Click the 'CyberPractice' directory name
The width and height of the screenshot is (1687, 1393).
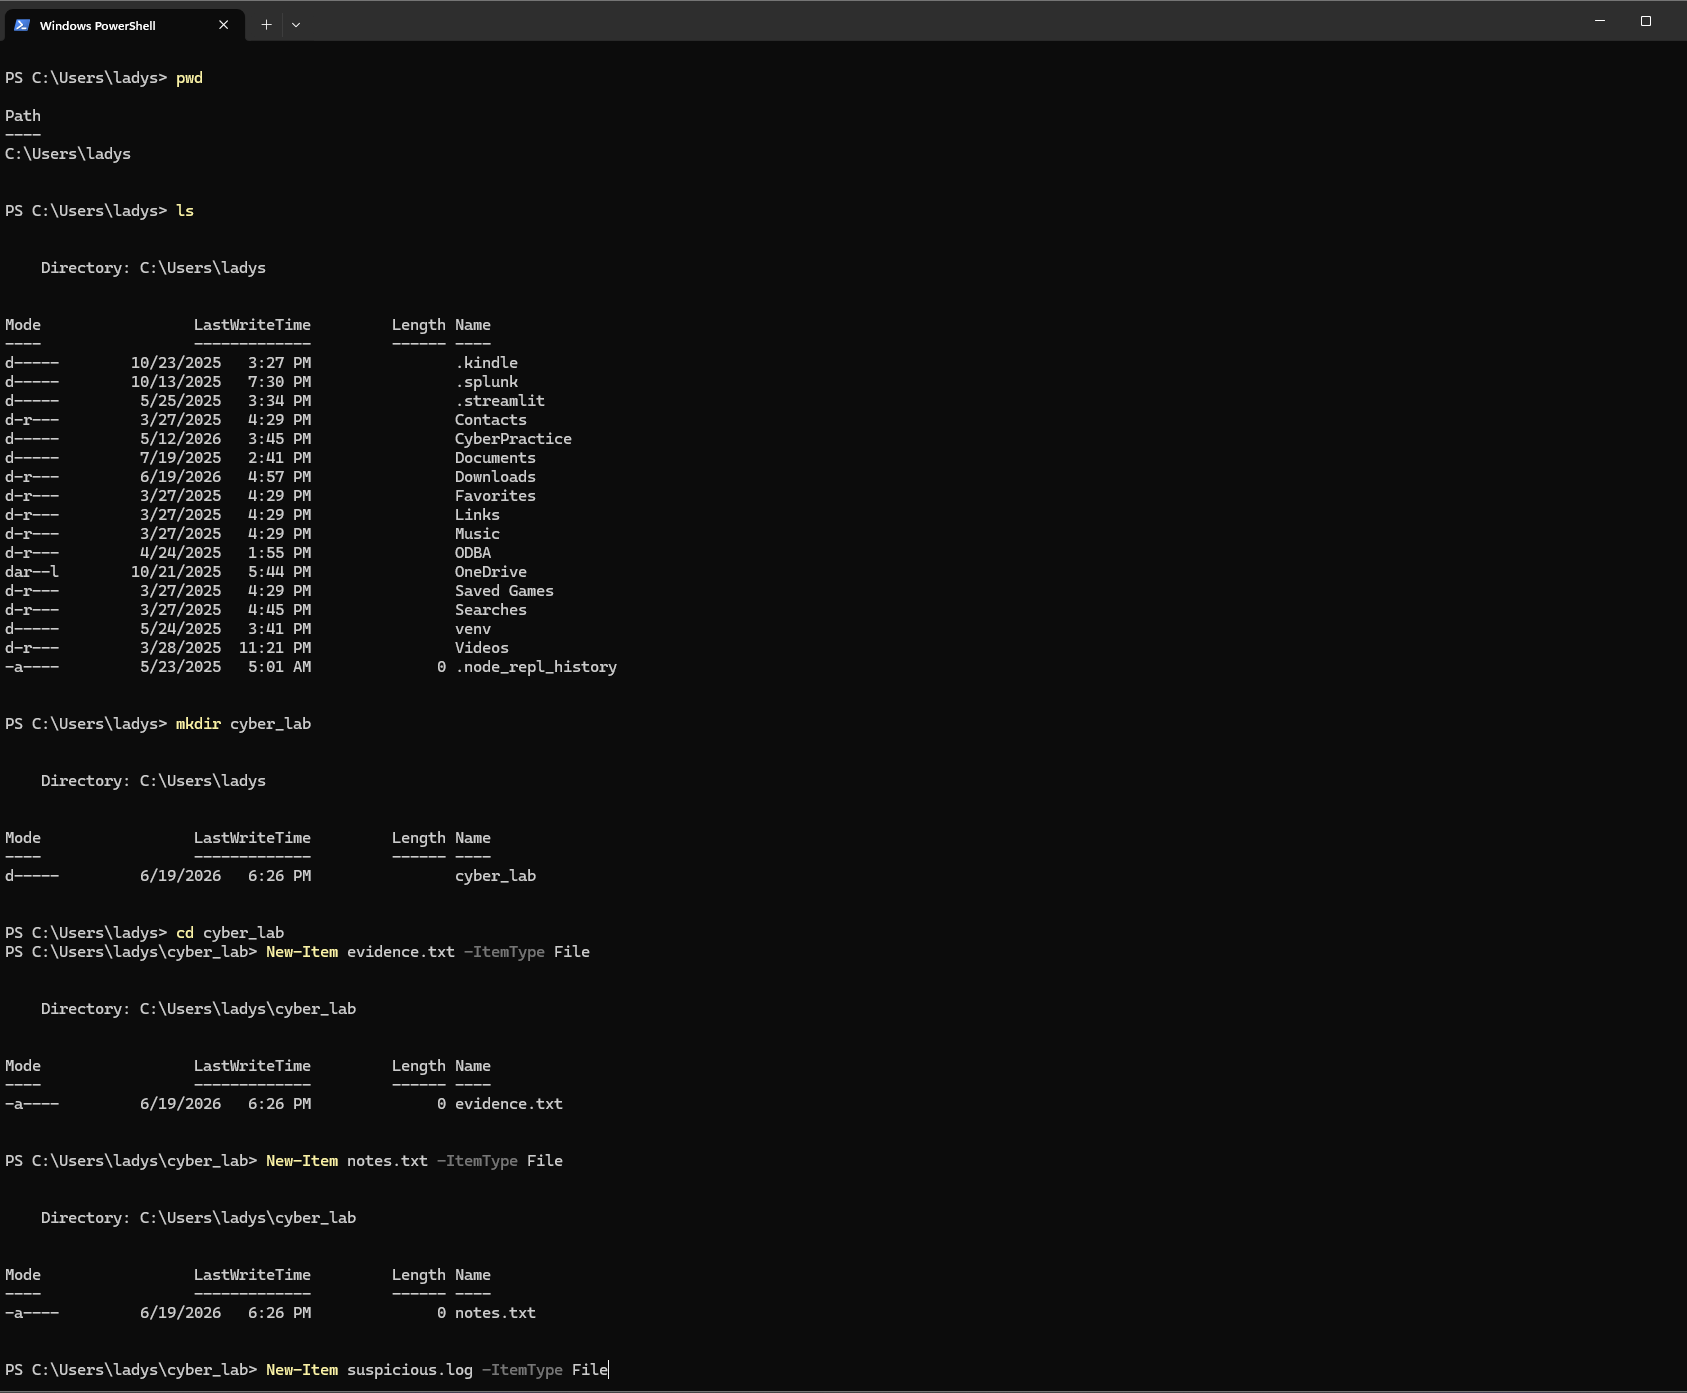(513, 439)
